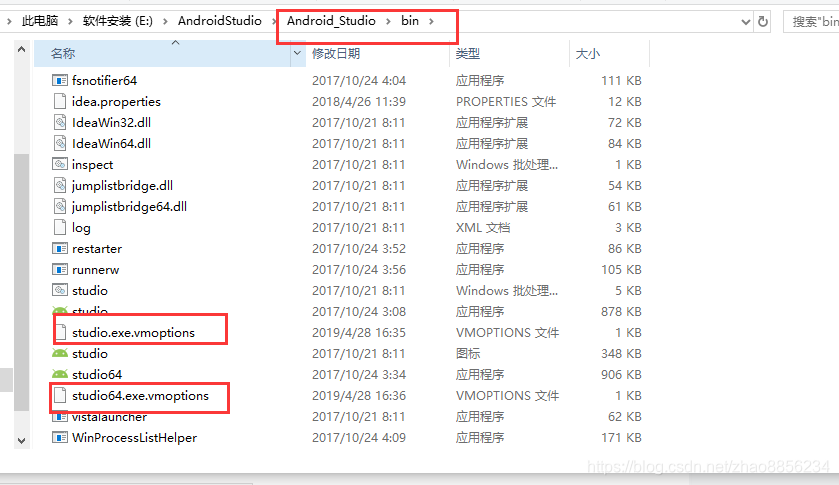839x485 pixels.
Task: Click the inspect batch file icon
Action: coord(60,164)
